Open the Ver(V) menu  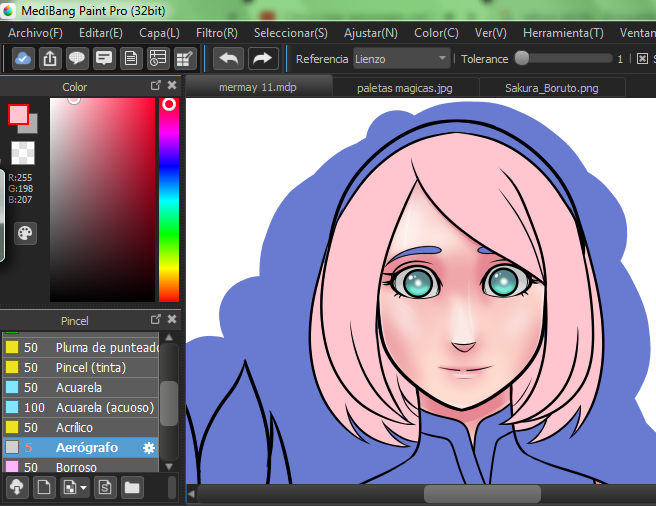tap(491, 33)
